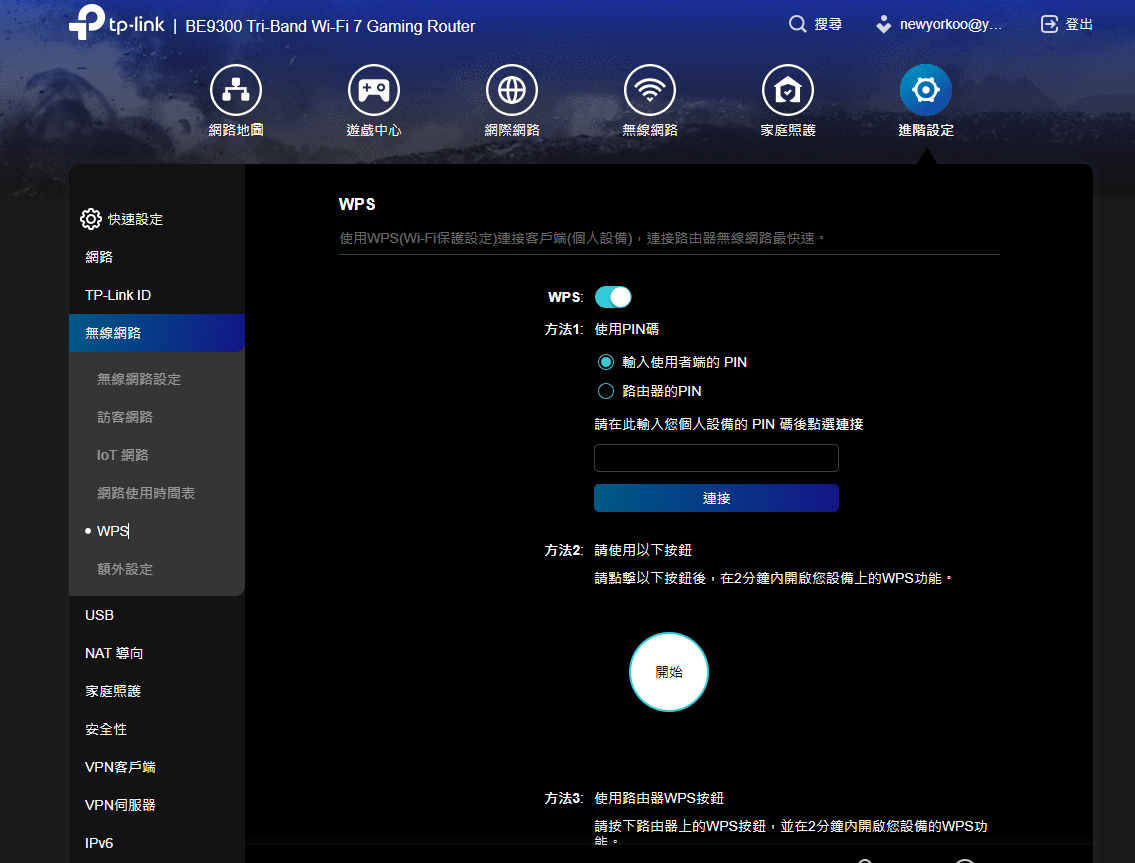Open the 遊戲中心 game center icon
Screen dimensions: 1135x863
click(x=374, y=90)
